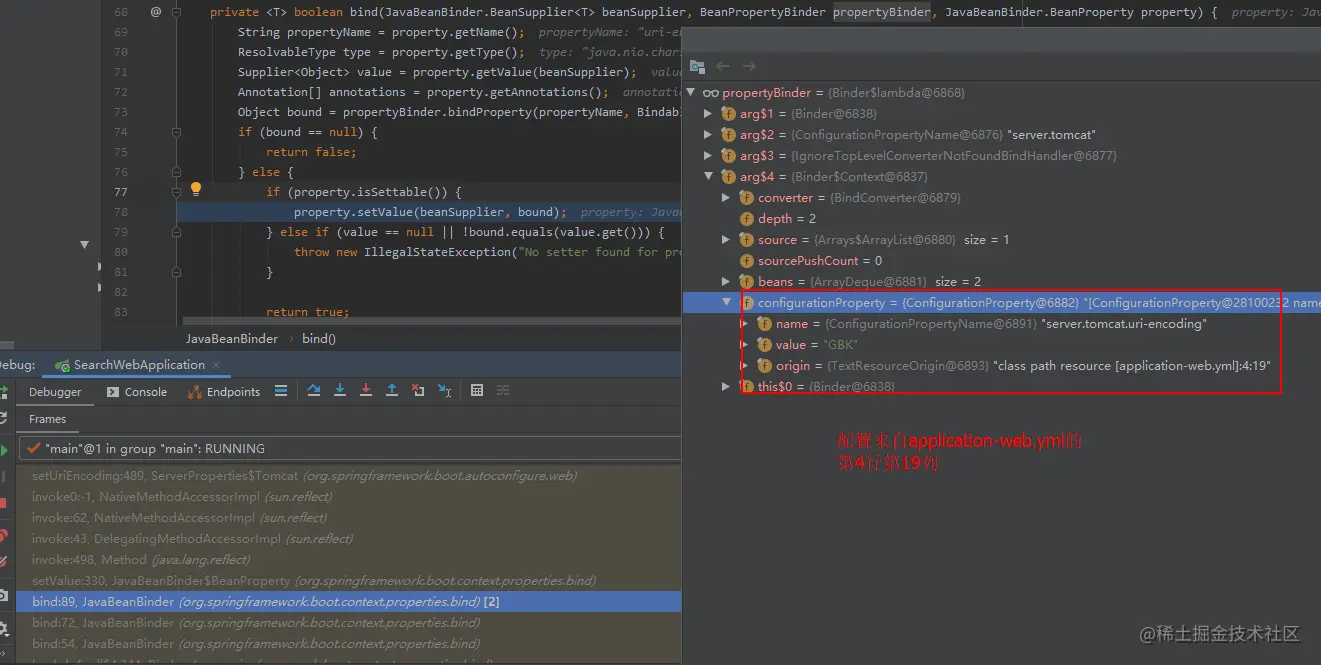Click the Show Execution Point icon
1321x665 pixels.
click(x=281, y=391)
